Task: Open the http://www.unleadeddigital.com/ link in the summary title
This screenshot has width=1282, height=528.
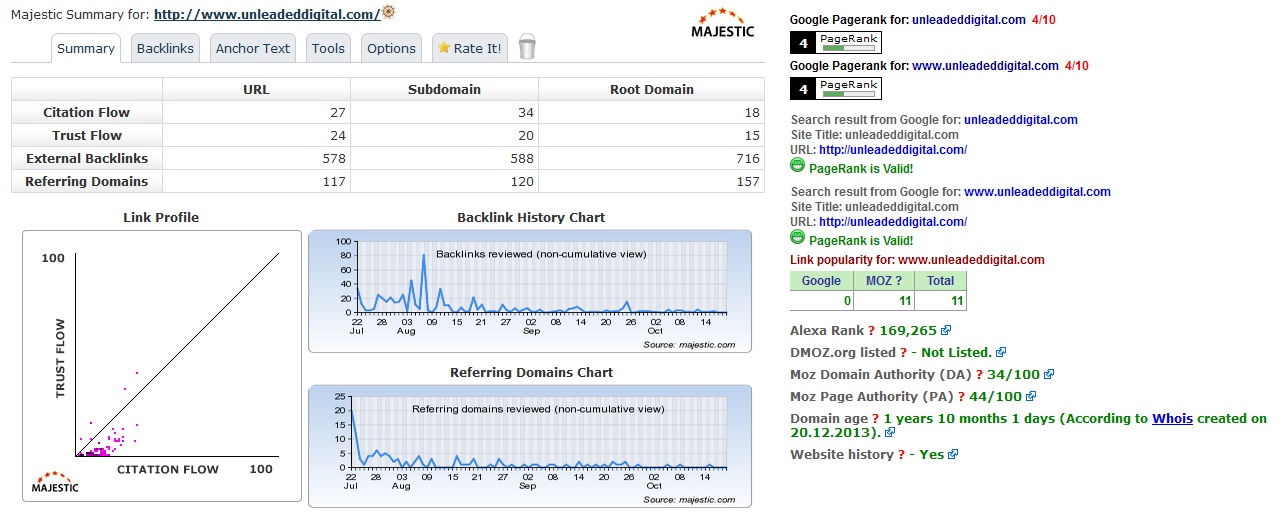Action: pyautogui.click(x=267, y=14)
